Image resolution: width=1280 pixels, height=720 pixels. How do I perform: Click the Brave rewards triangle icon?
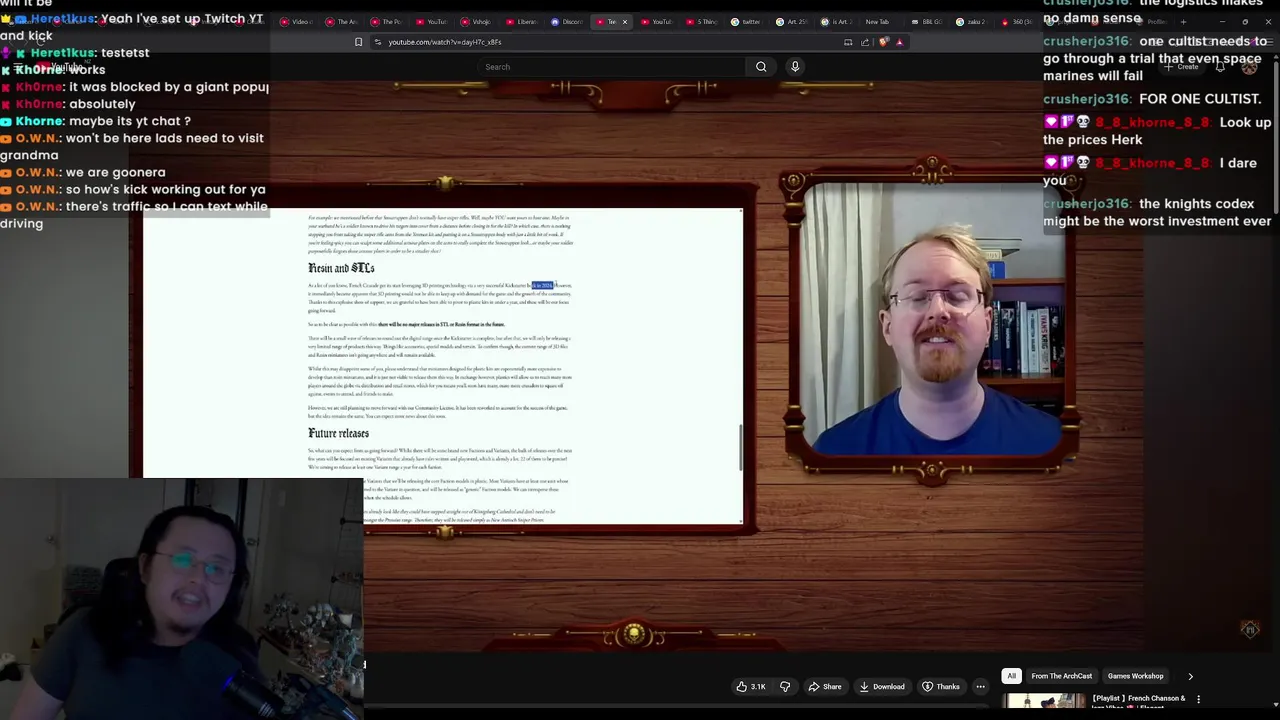[x=899, y=42]
